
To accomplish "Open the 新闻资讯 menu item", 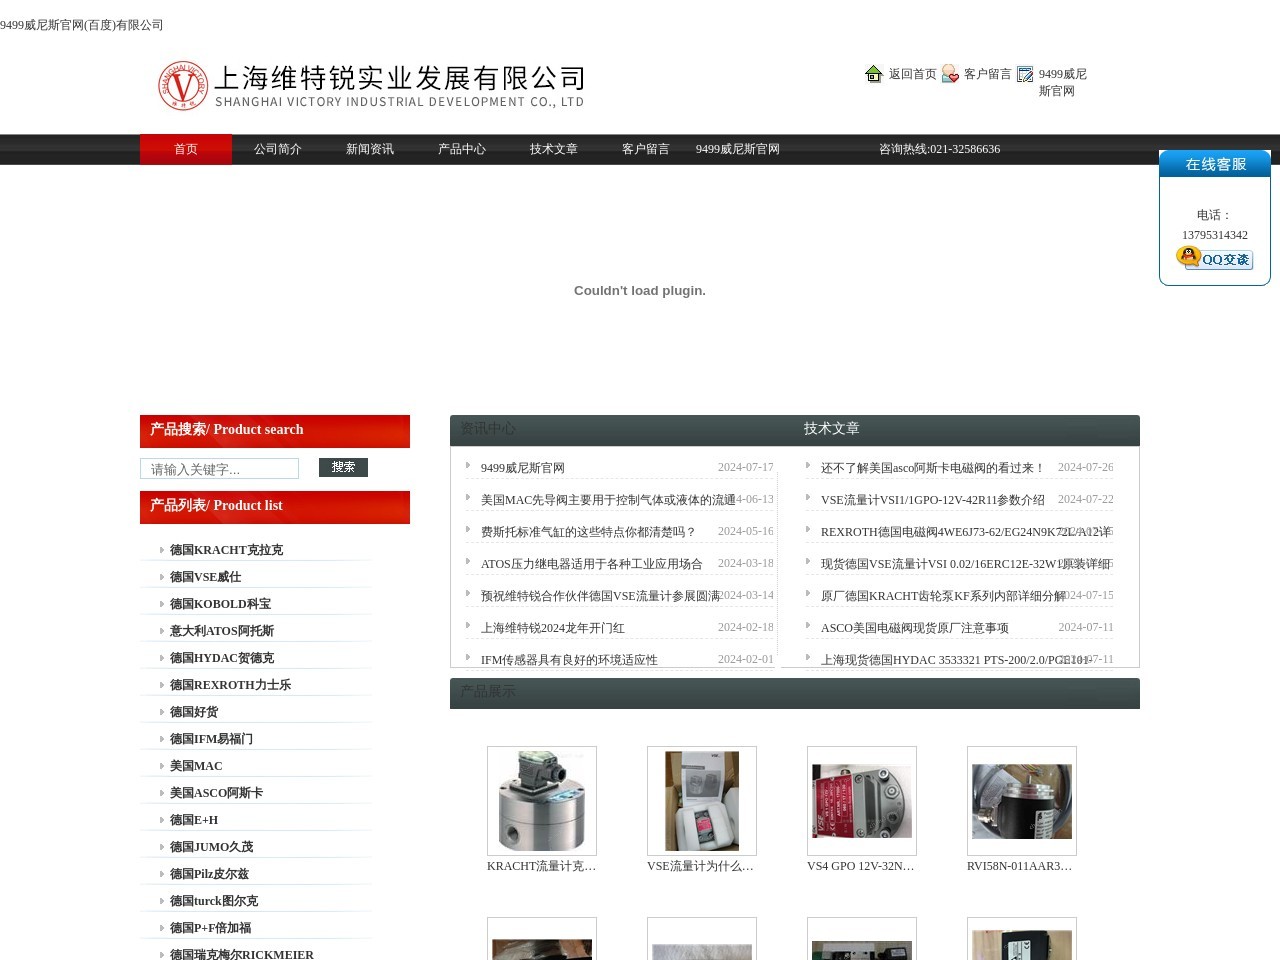I will (369, 149).
